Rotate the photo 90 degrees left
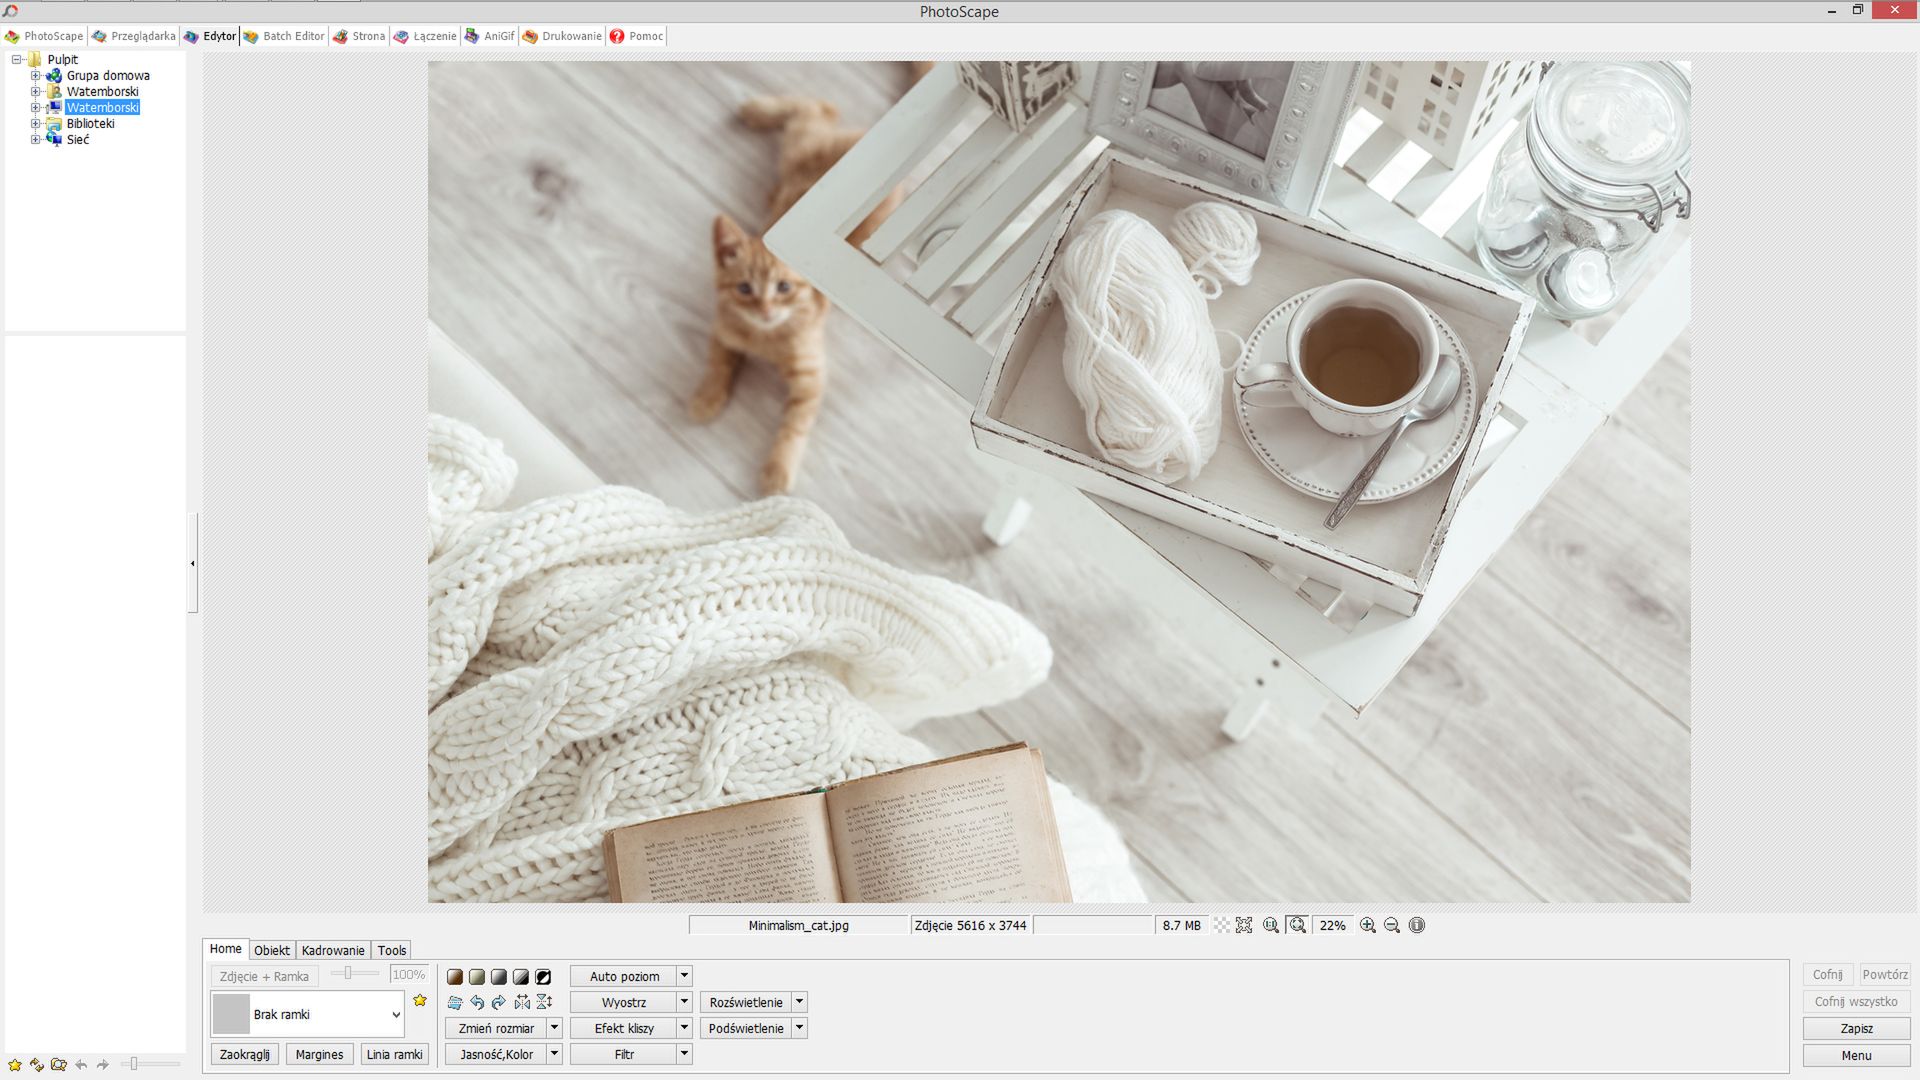Screen dimensions: 1920x1080 (x=477, y=1002)
